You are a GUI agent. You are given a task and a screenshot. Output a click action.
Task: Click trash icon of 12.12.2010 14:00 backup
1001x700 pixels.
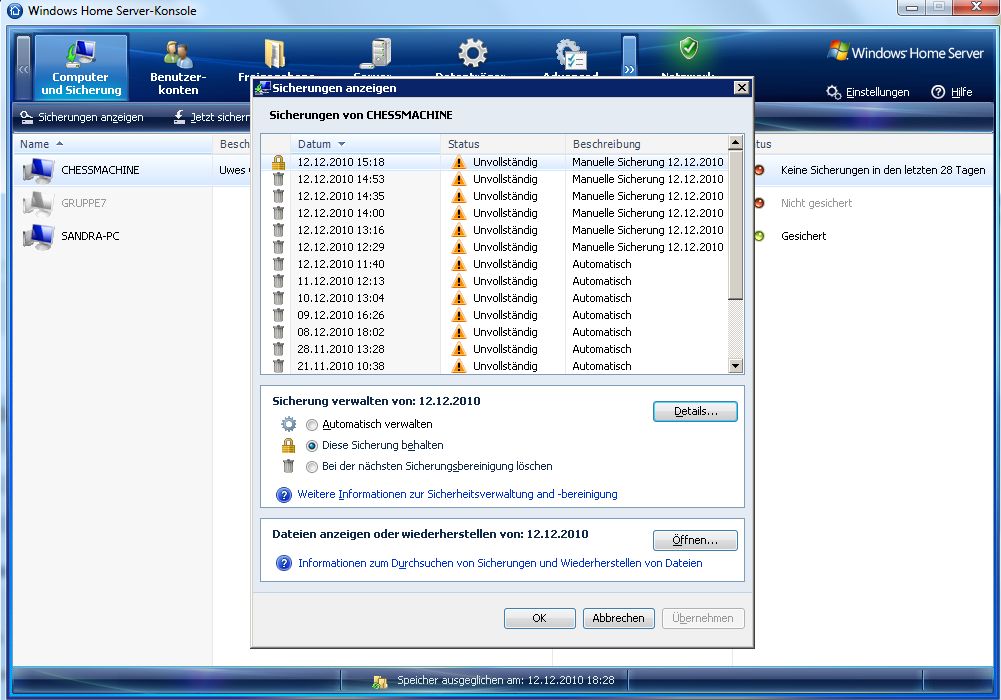point(278,213)
